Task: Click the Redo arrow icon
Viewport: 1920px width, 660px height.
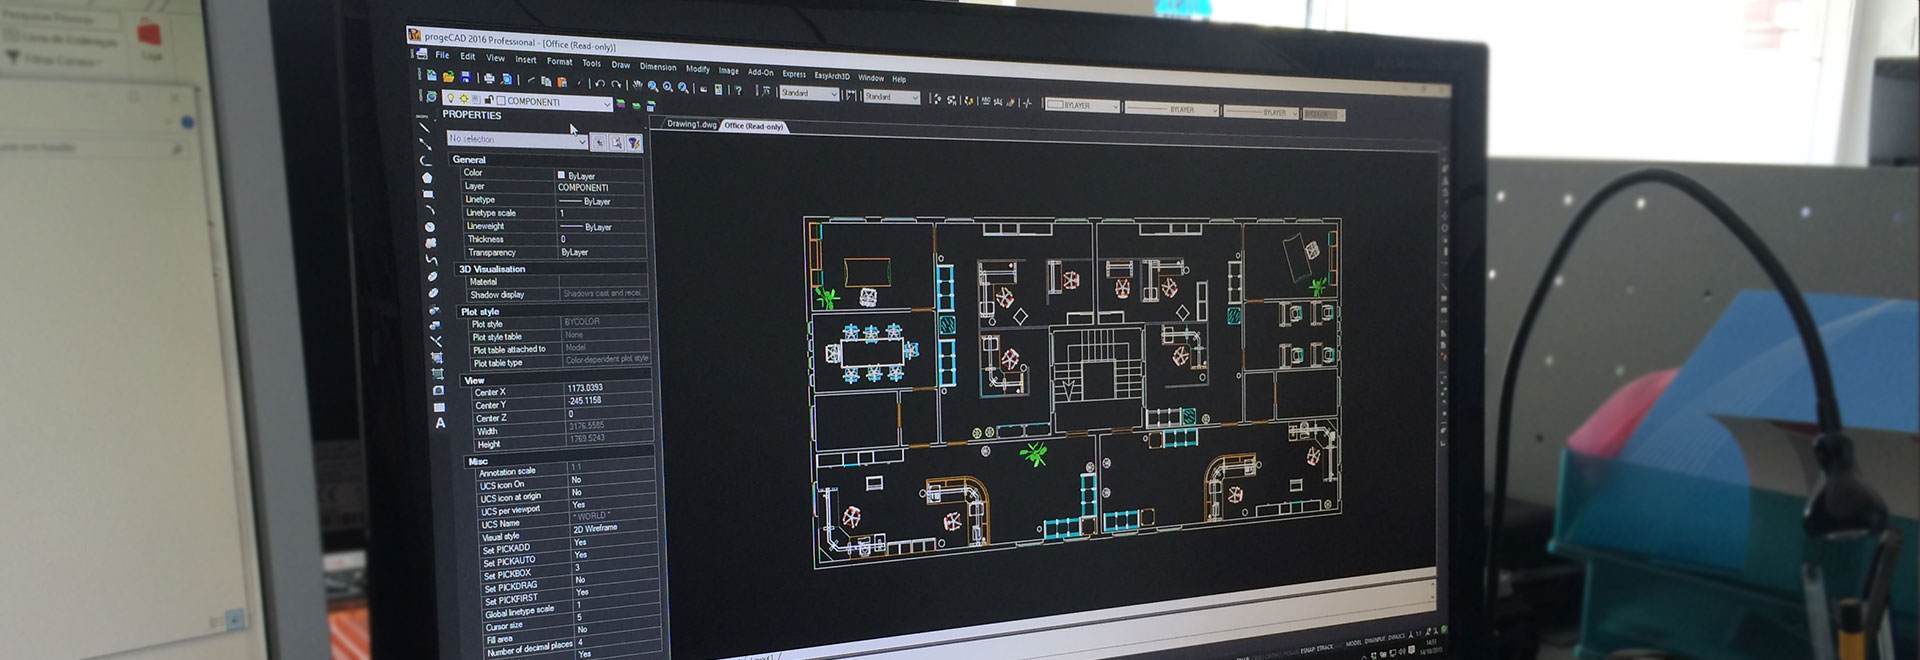Action: 616,85
